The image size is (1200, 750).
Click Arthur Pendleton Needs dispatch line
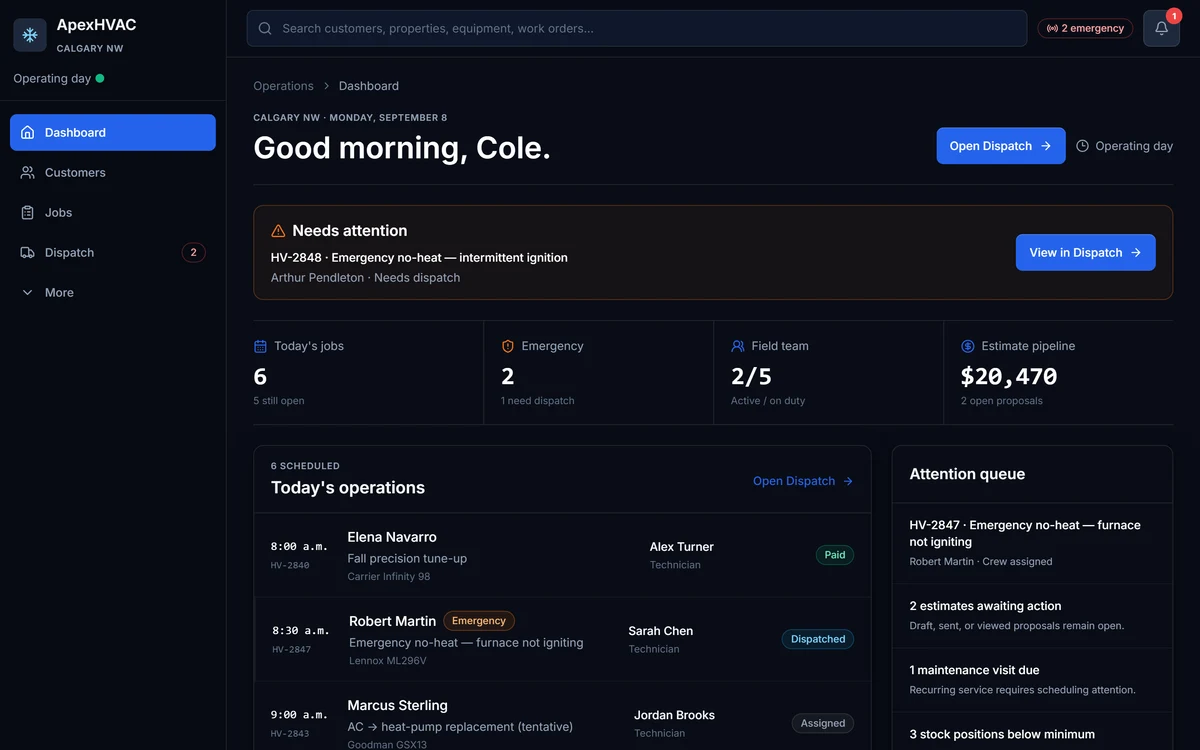pos(365,278)
